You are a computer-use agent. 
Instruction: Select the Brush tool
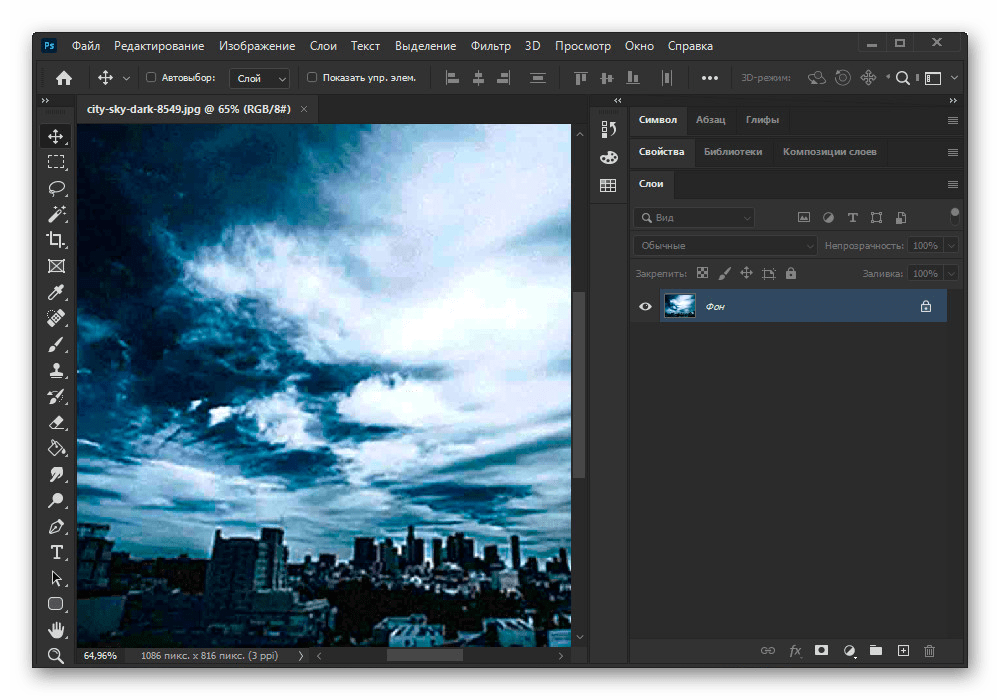56,344
